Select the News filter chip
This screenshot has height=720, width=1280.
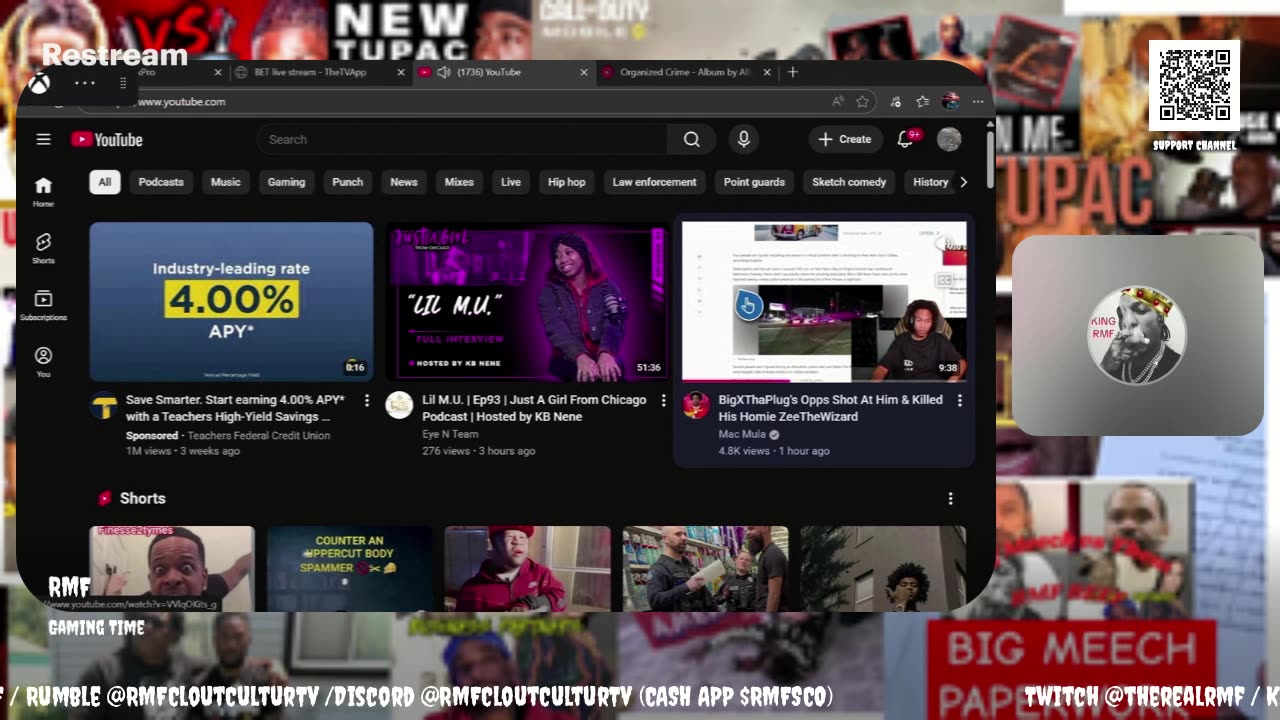click(x=404, y=182)
